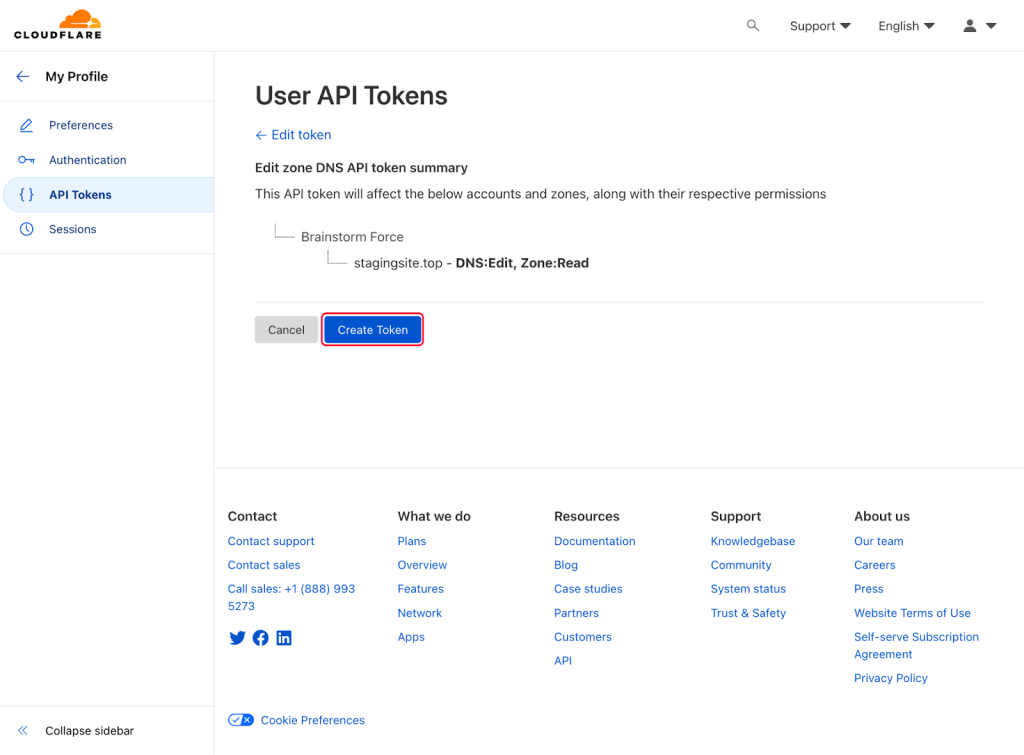Select API Tokens in sidebar

80,195
